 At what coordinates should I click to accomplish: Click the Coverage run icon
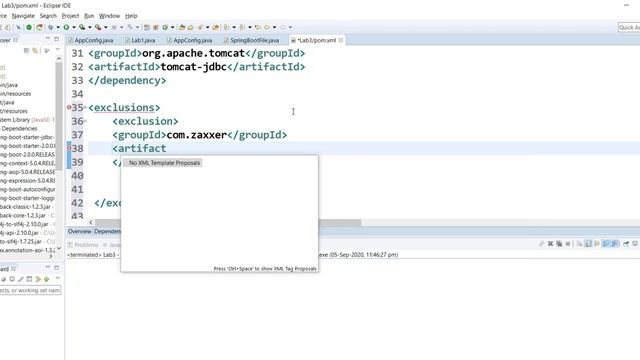(82, 27)
